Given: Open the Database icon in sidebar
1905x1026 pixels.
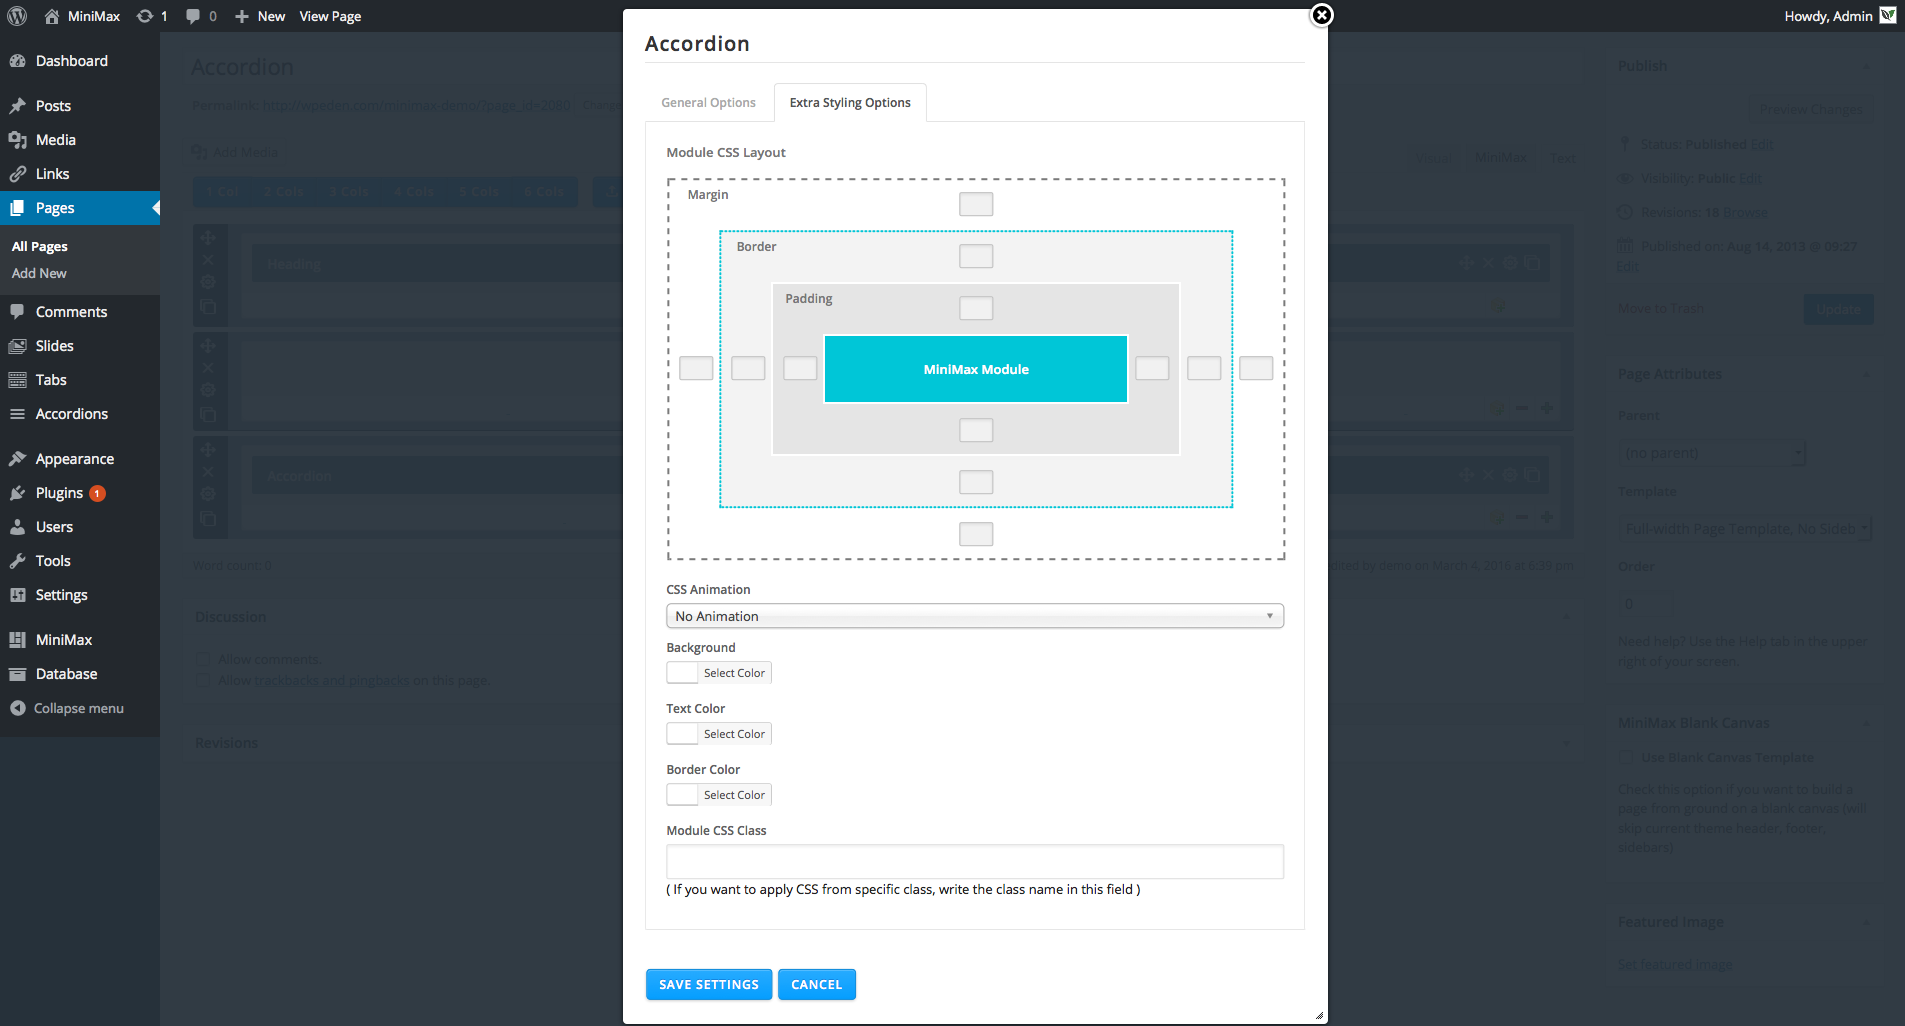Looking at the screenshot, I should 17,674.
